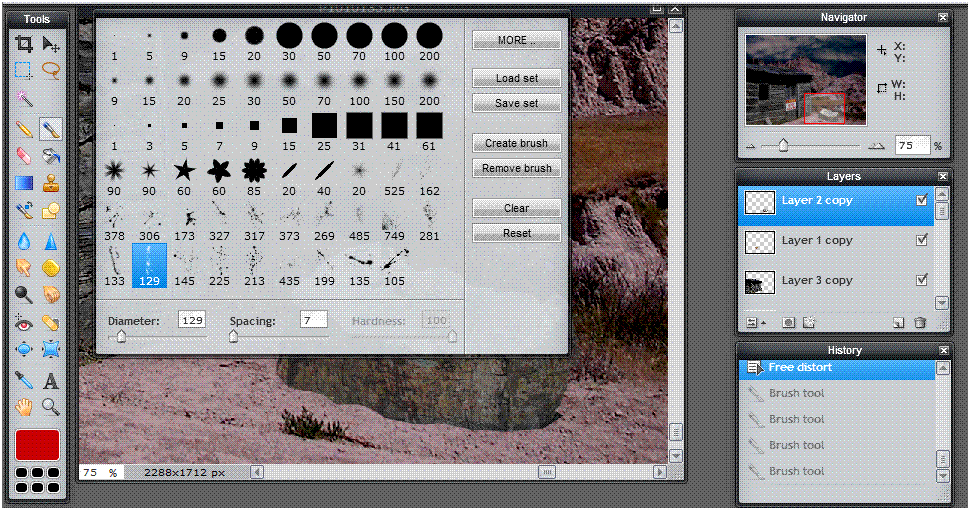970x511 pixels.
Task: Toggle visibility of Layer 2 copy
Action: tap(922, 200)
